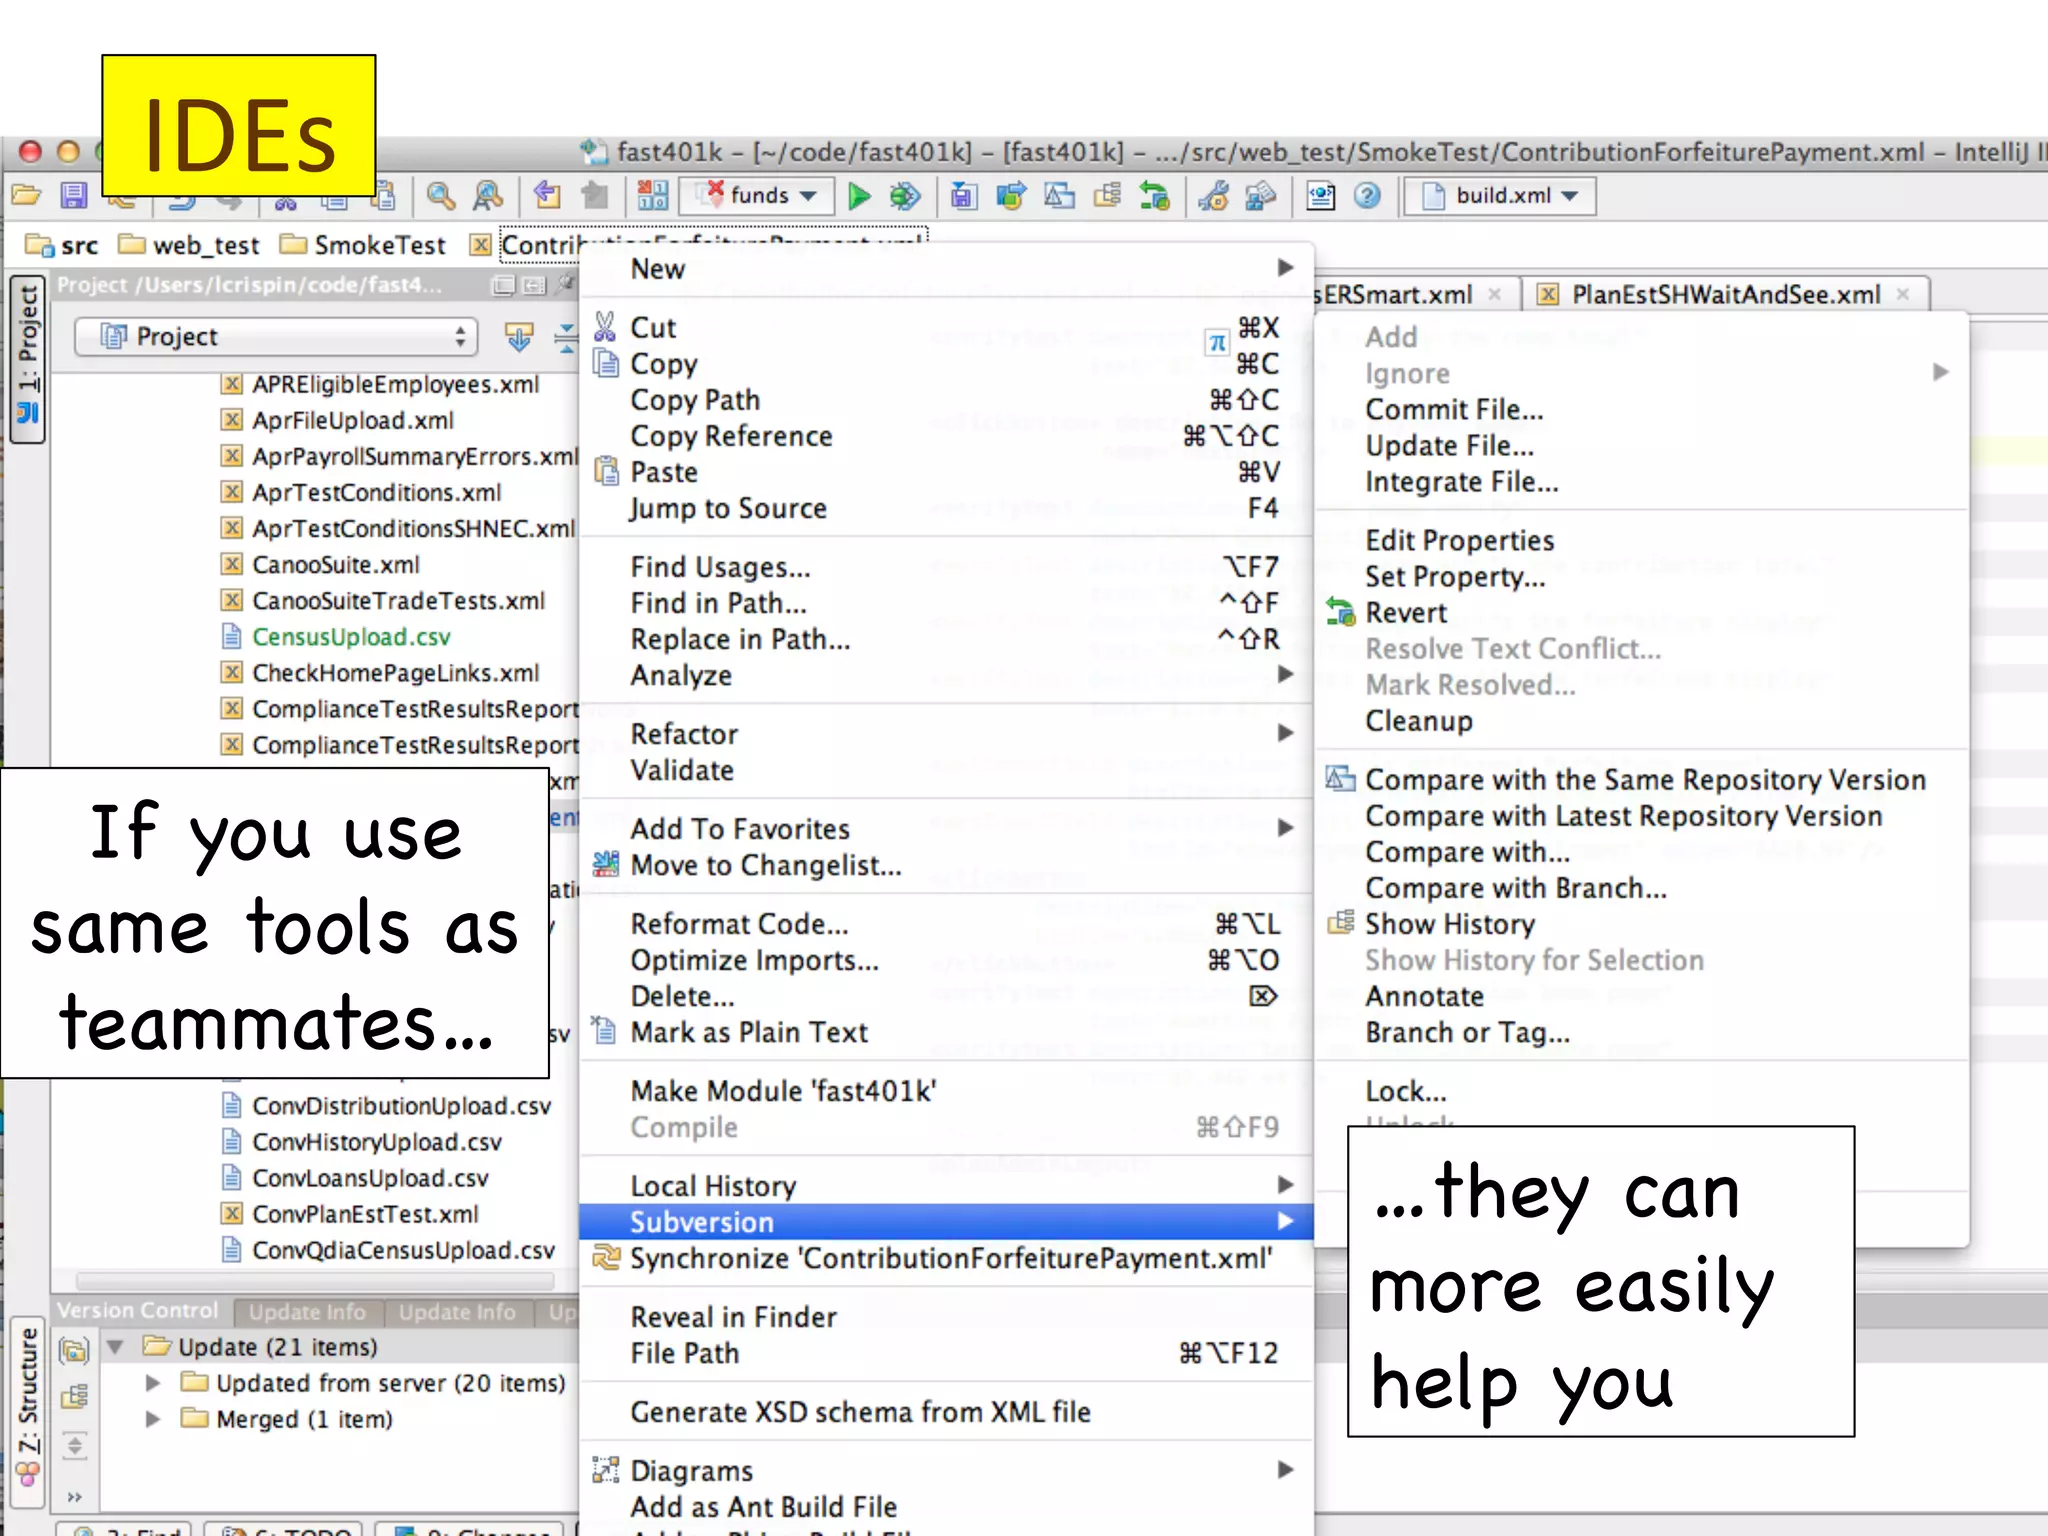Click the Find magnifier toolbar icon
Image resolution: width=2048 pixels, height=1536 pixels.
tap(441, 195)
